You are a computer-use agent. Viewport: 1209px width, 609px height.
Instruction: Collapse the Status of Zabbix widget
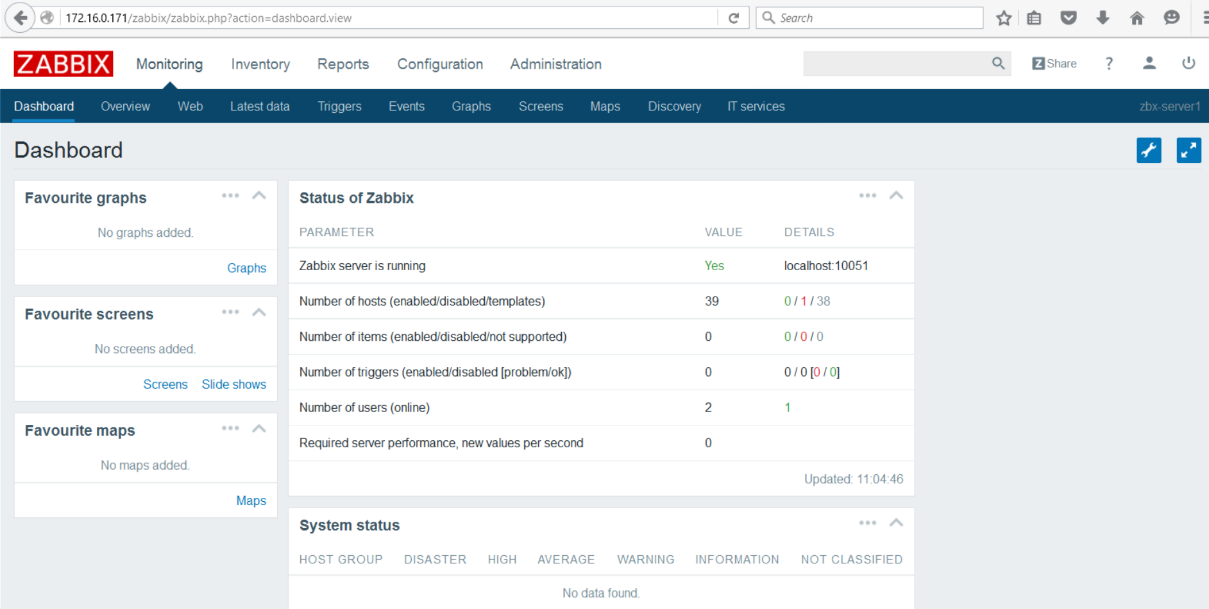(x=896, y=196)
